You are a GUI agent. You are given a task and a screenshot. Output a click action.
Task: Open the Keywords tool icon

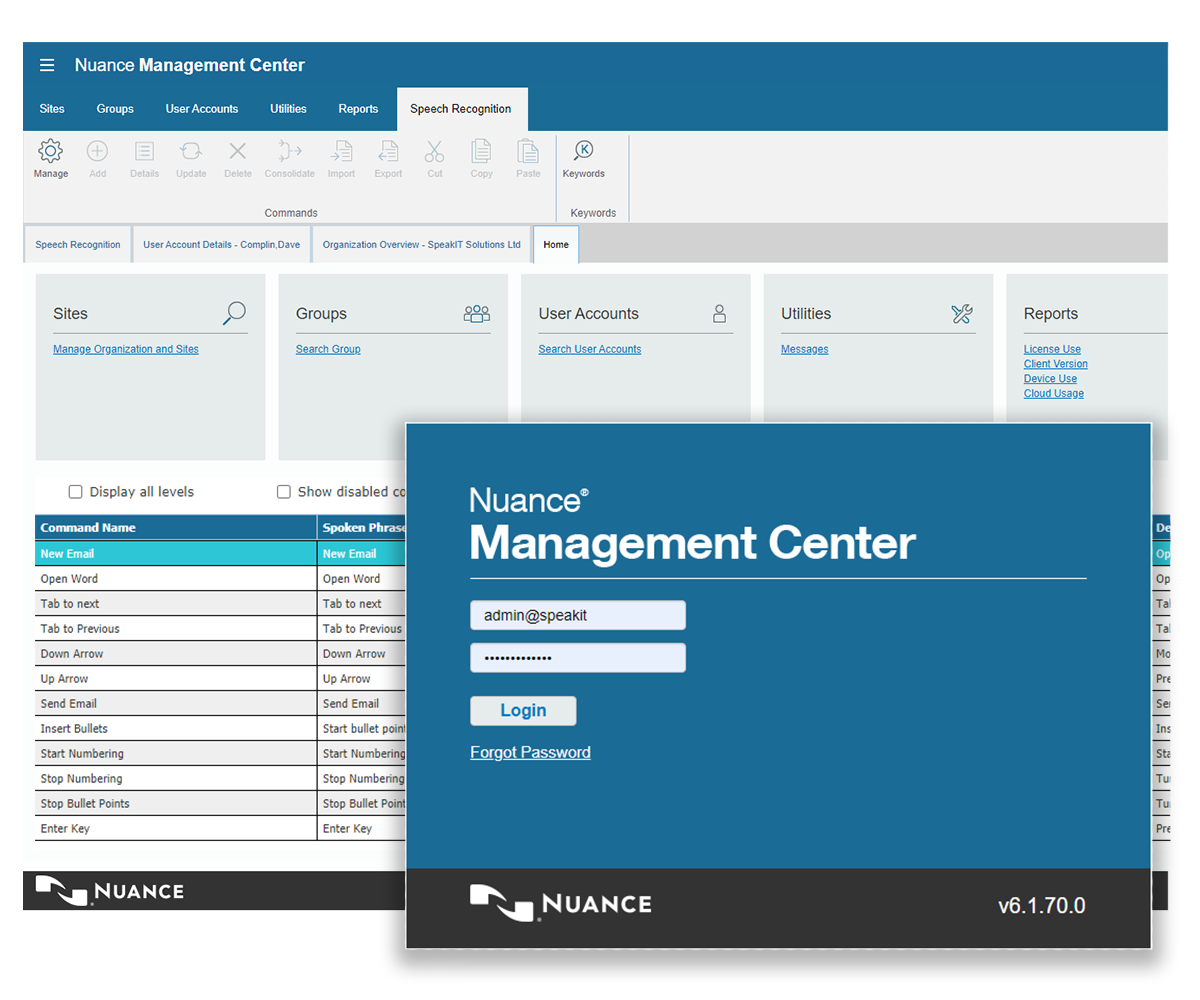(x=583, y=151)
